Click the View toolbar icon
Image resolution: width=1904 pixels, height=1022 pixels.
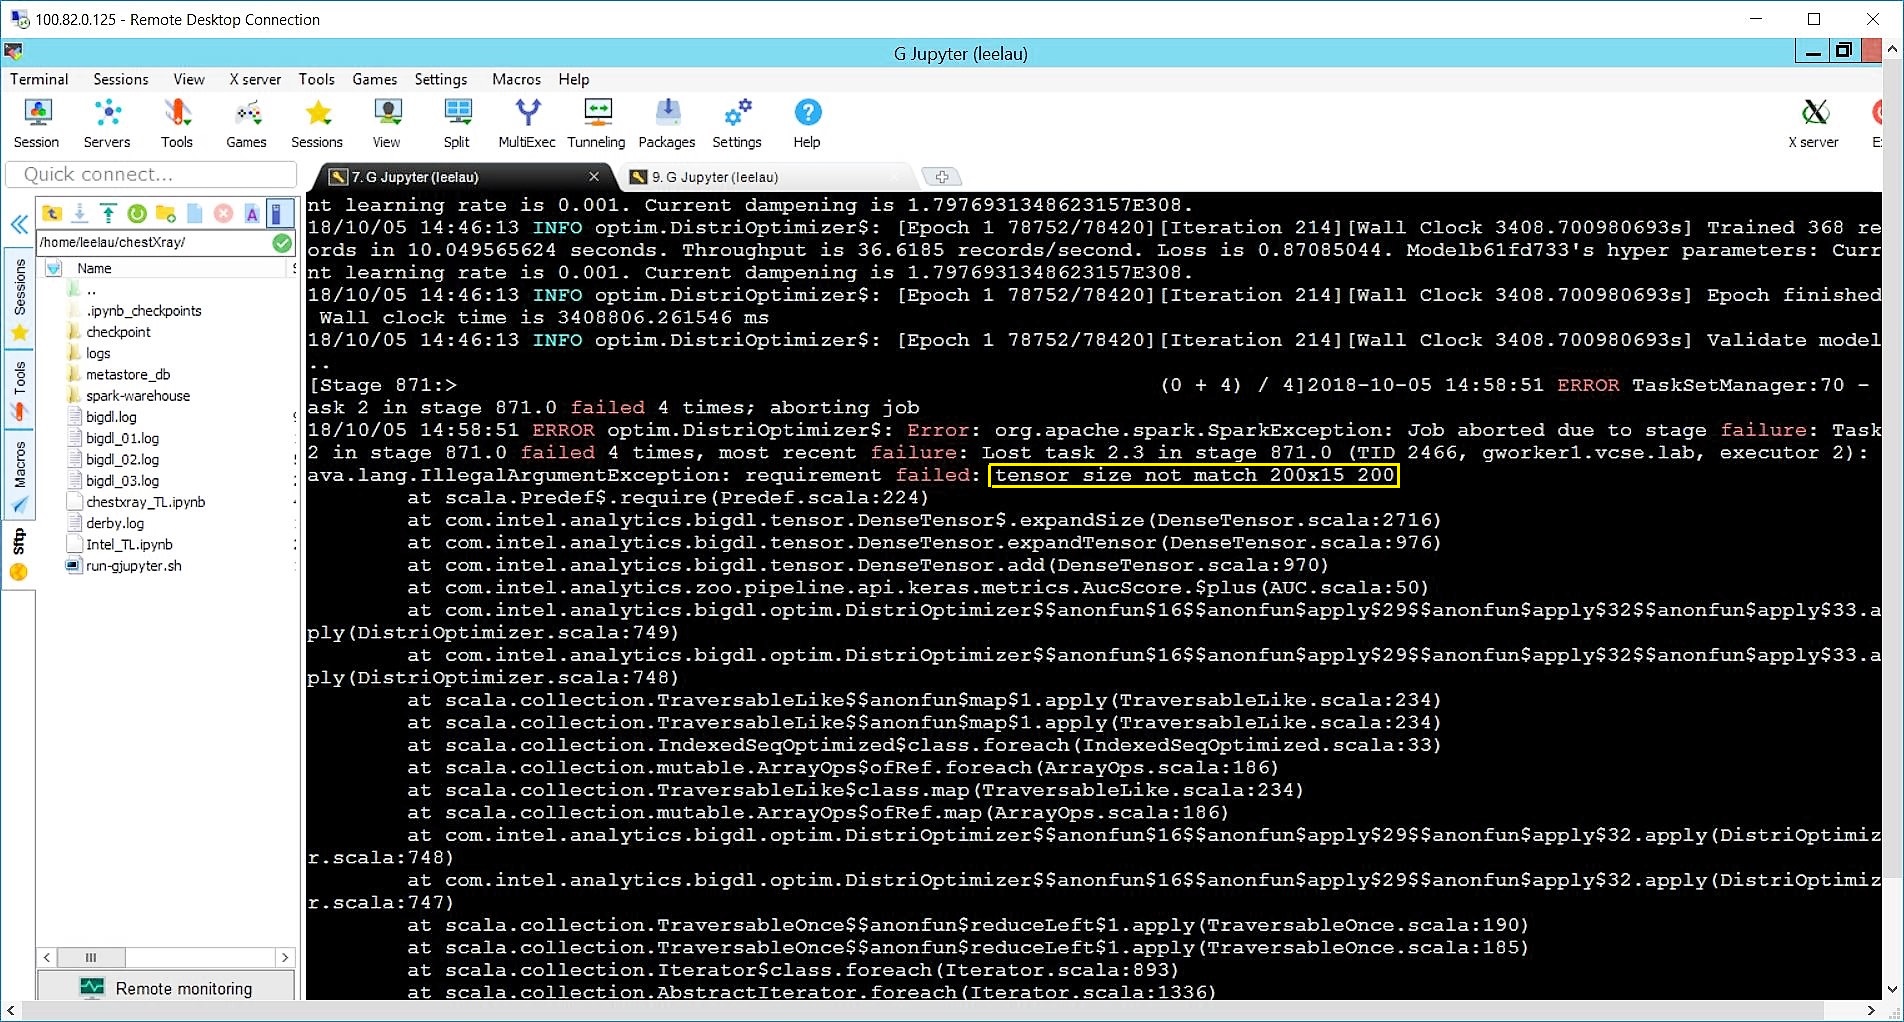[x=387, y=124]
